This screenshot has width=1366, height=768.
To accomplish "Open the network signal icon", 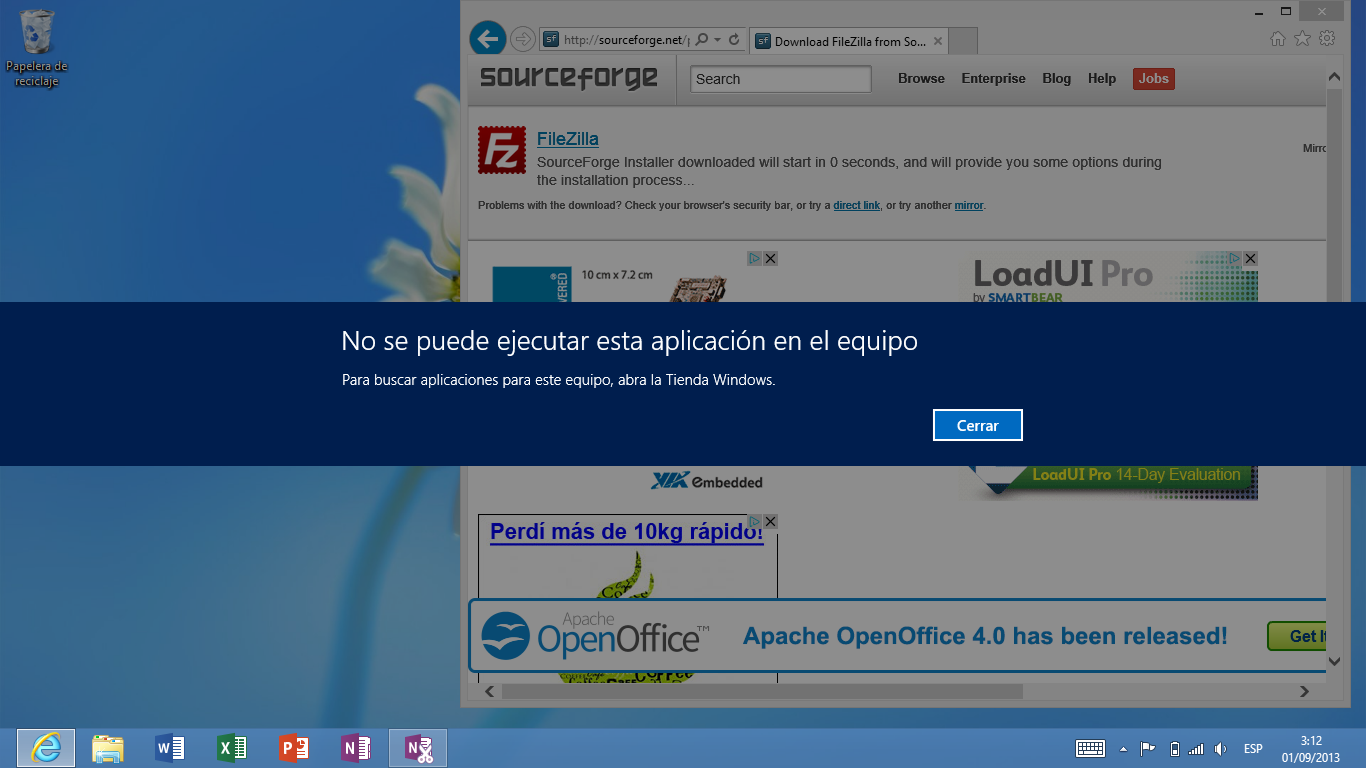I will [1196, 749].
